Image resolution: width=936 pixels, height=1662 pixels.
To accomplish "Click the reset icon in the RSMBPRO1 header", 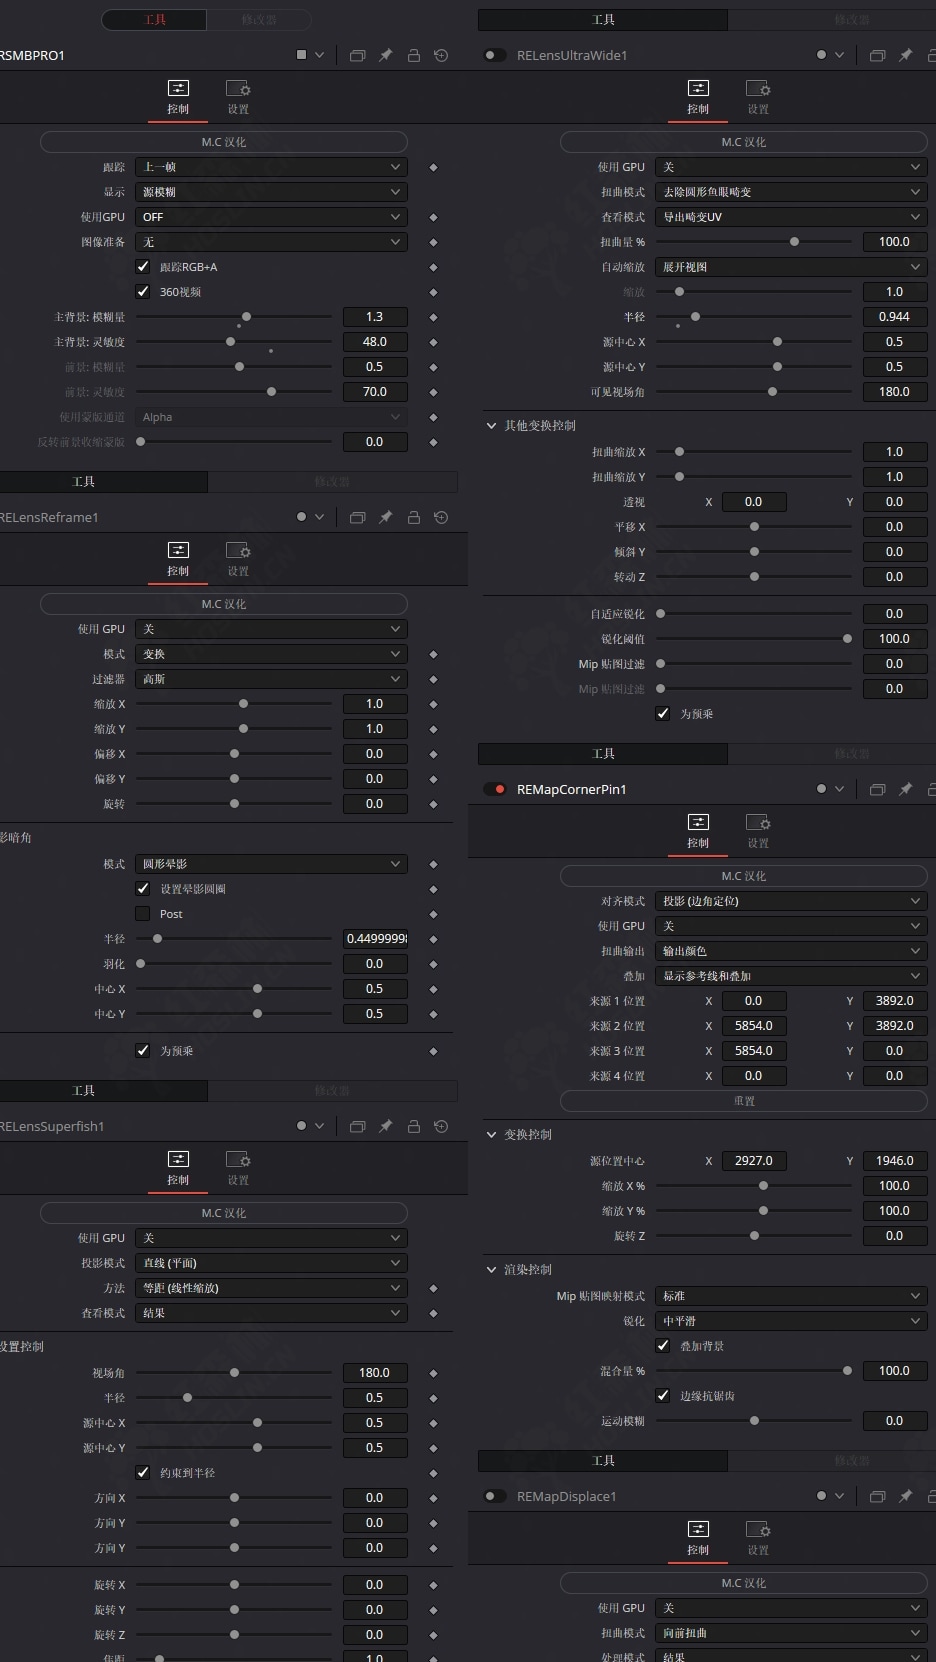I will (441, 55).
